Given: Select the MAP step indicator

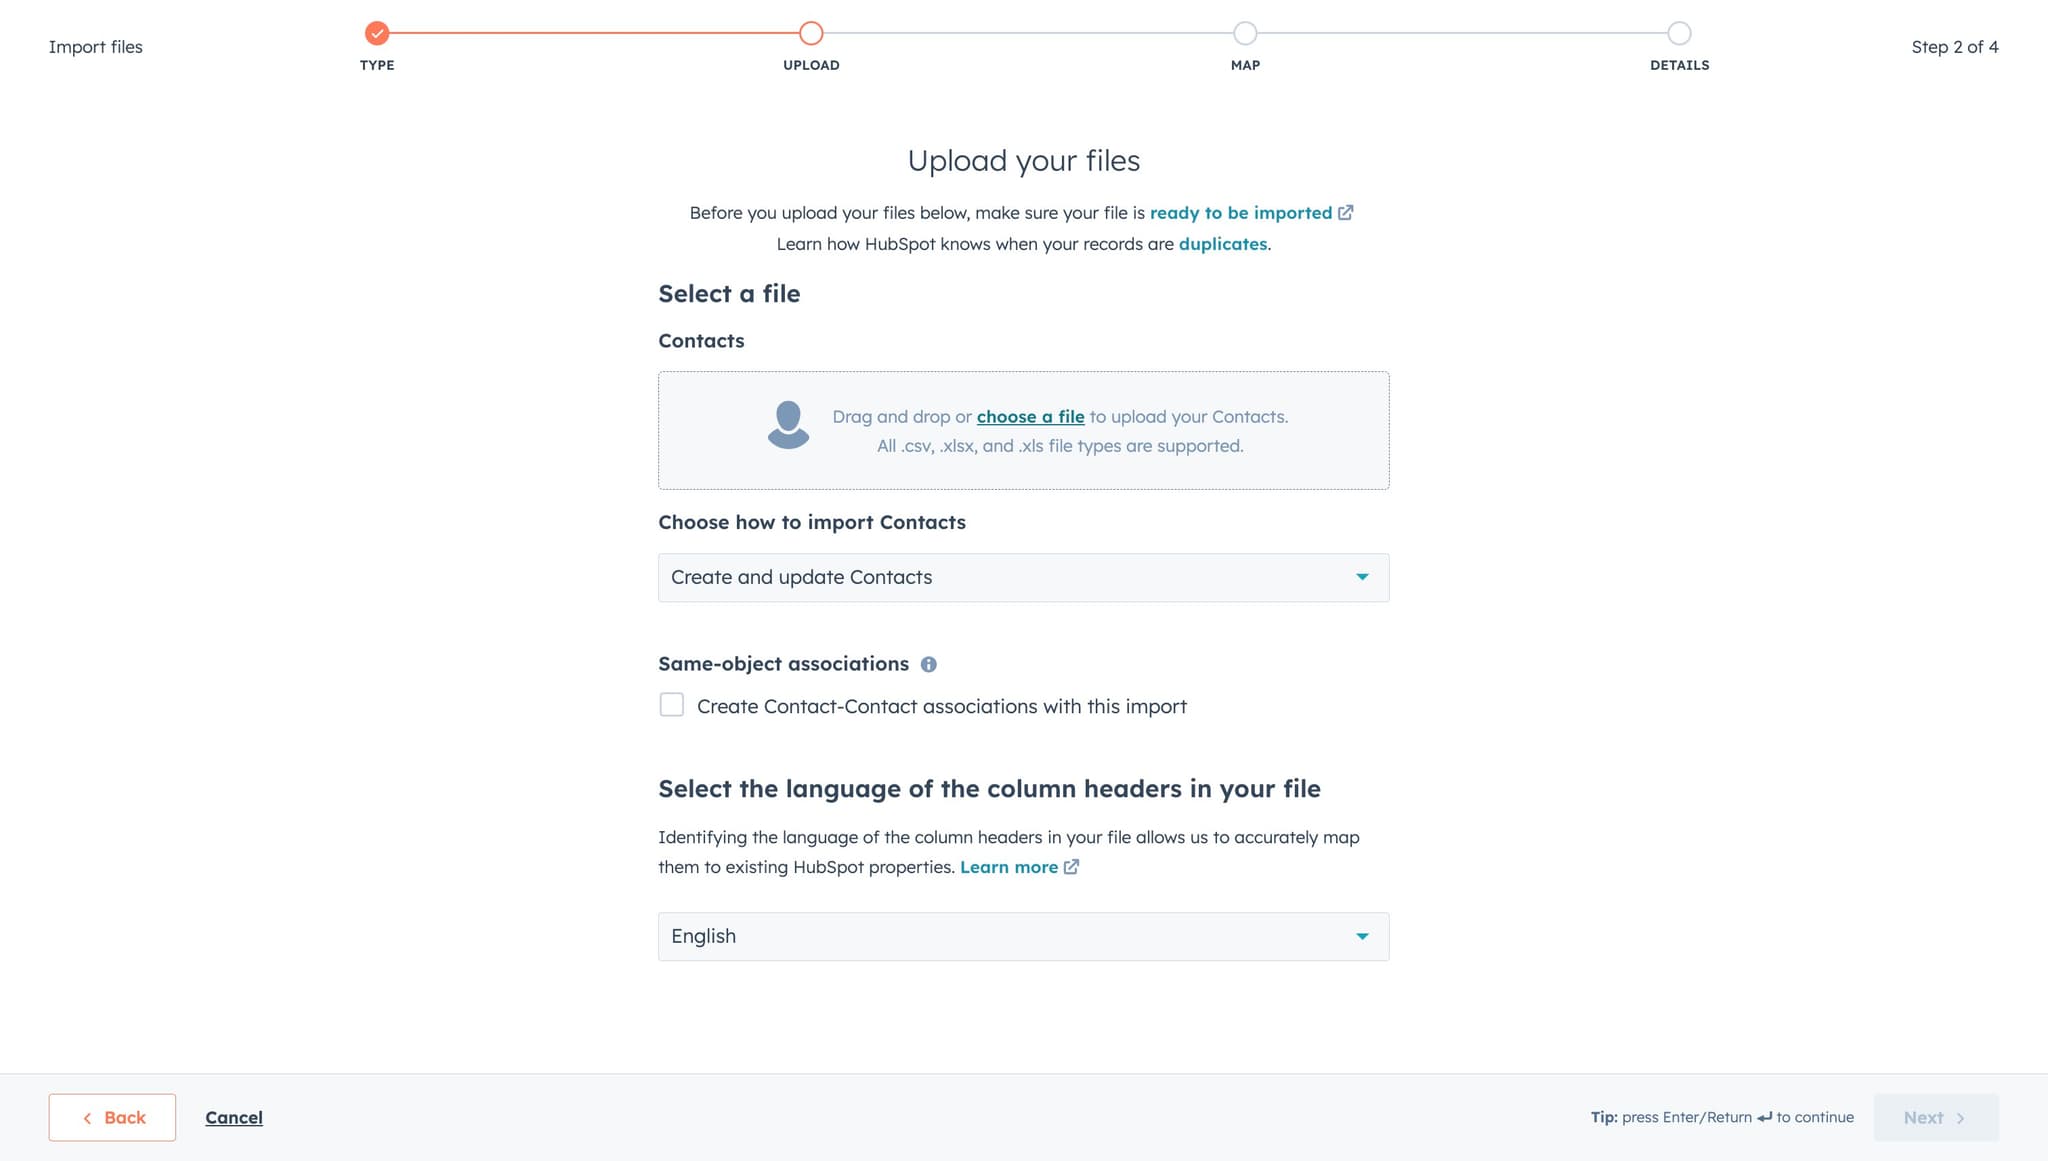Looking at the screenshot, I should click(x=1244, y=32).
